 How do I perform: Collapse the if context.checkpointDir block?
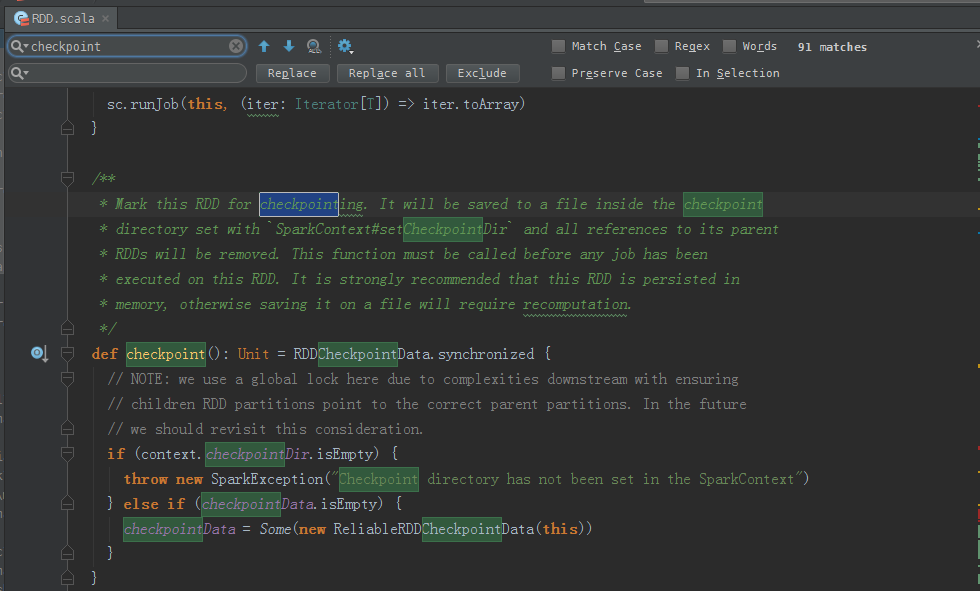click(68, 454)
